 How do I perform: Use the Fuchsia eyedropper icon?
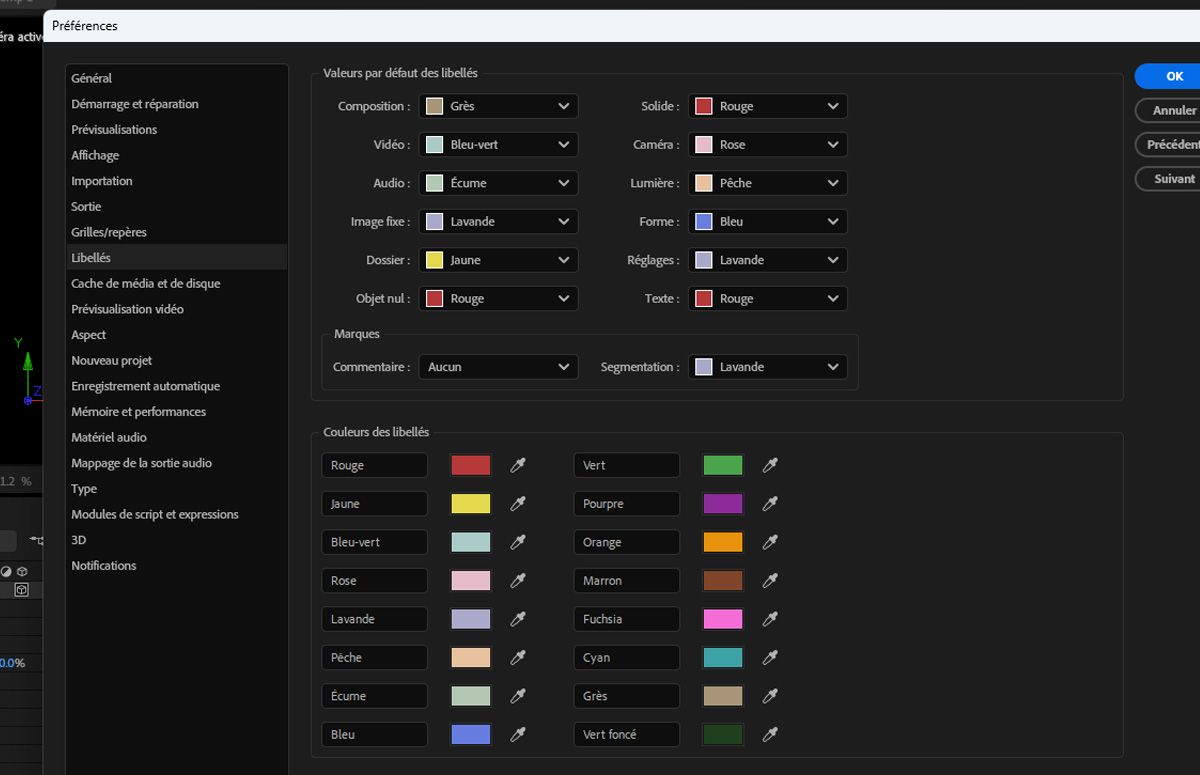(770, 619)
